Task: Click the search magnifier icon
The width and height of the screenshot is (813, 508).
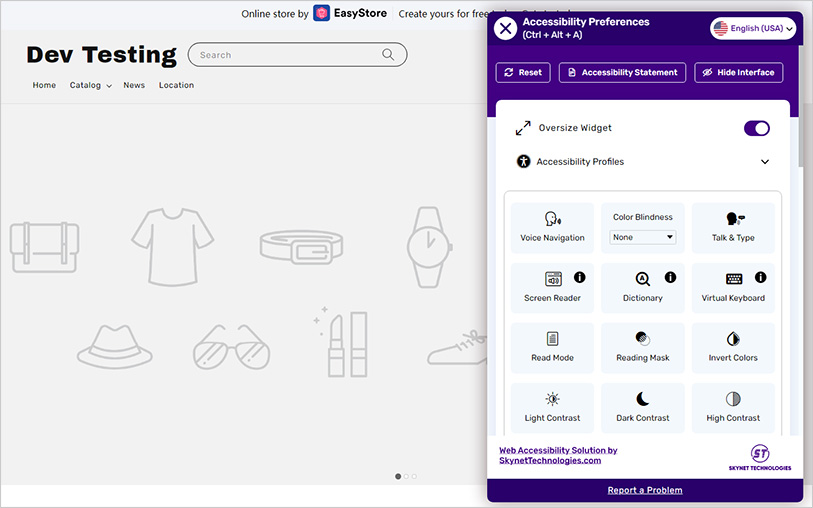Action: pos(388,54)
